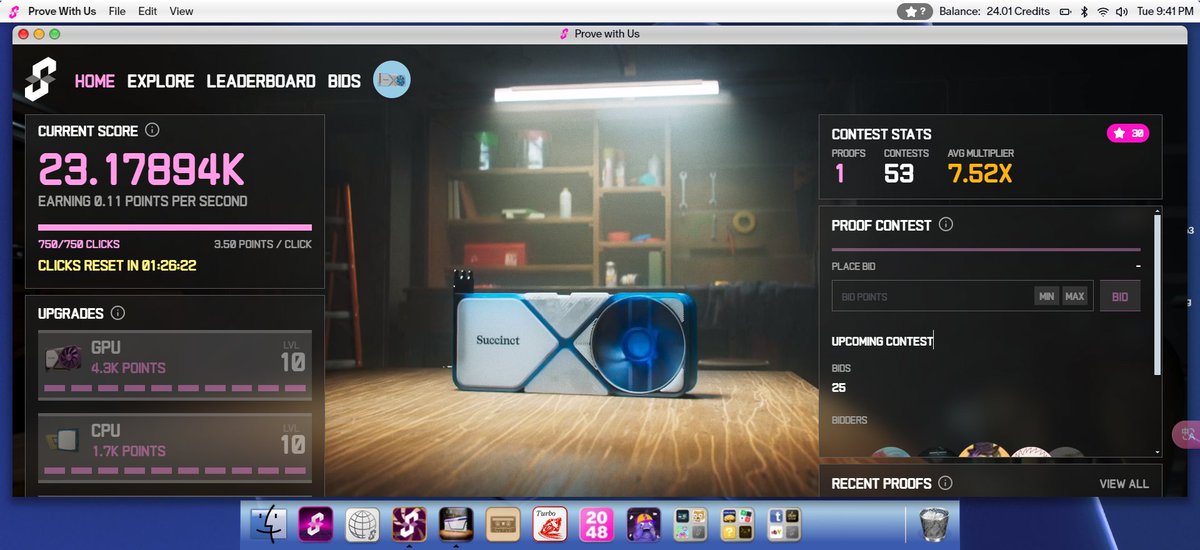Click the 750/750 CLICKS counter
Viewport: 1200px width, 550px height.
79,244
